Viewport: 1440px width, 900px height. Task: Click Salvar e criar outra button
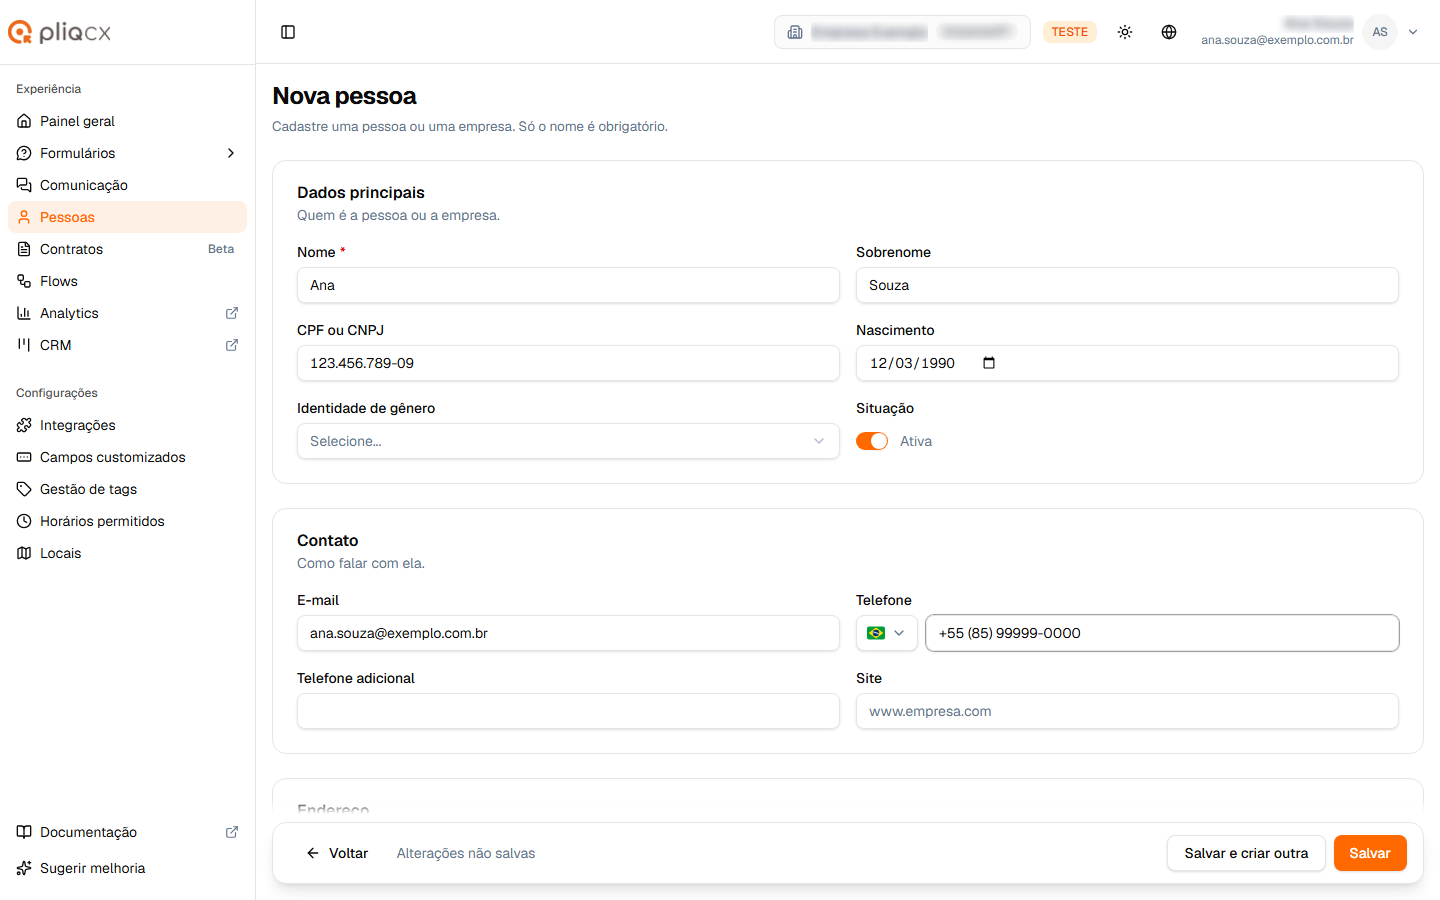(1246, 853)
